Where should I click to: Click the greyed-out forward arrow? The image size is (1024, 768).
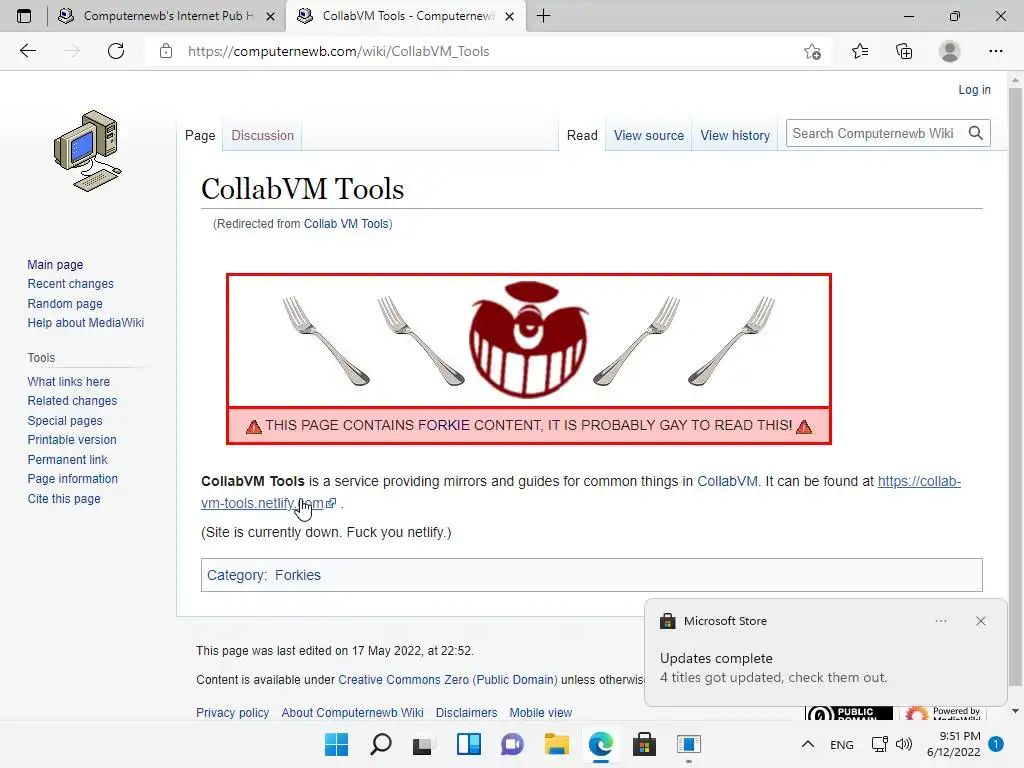tap(72, 51)
